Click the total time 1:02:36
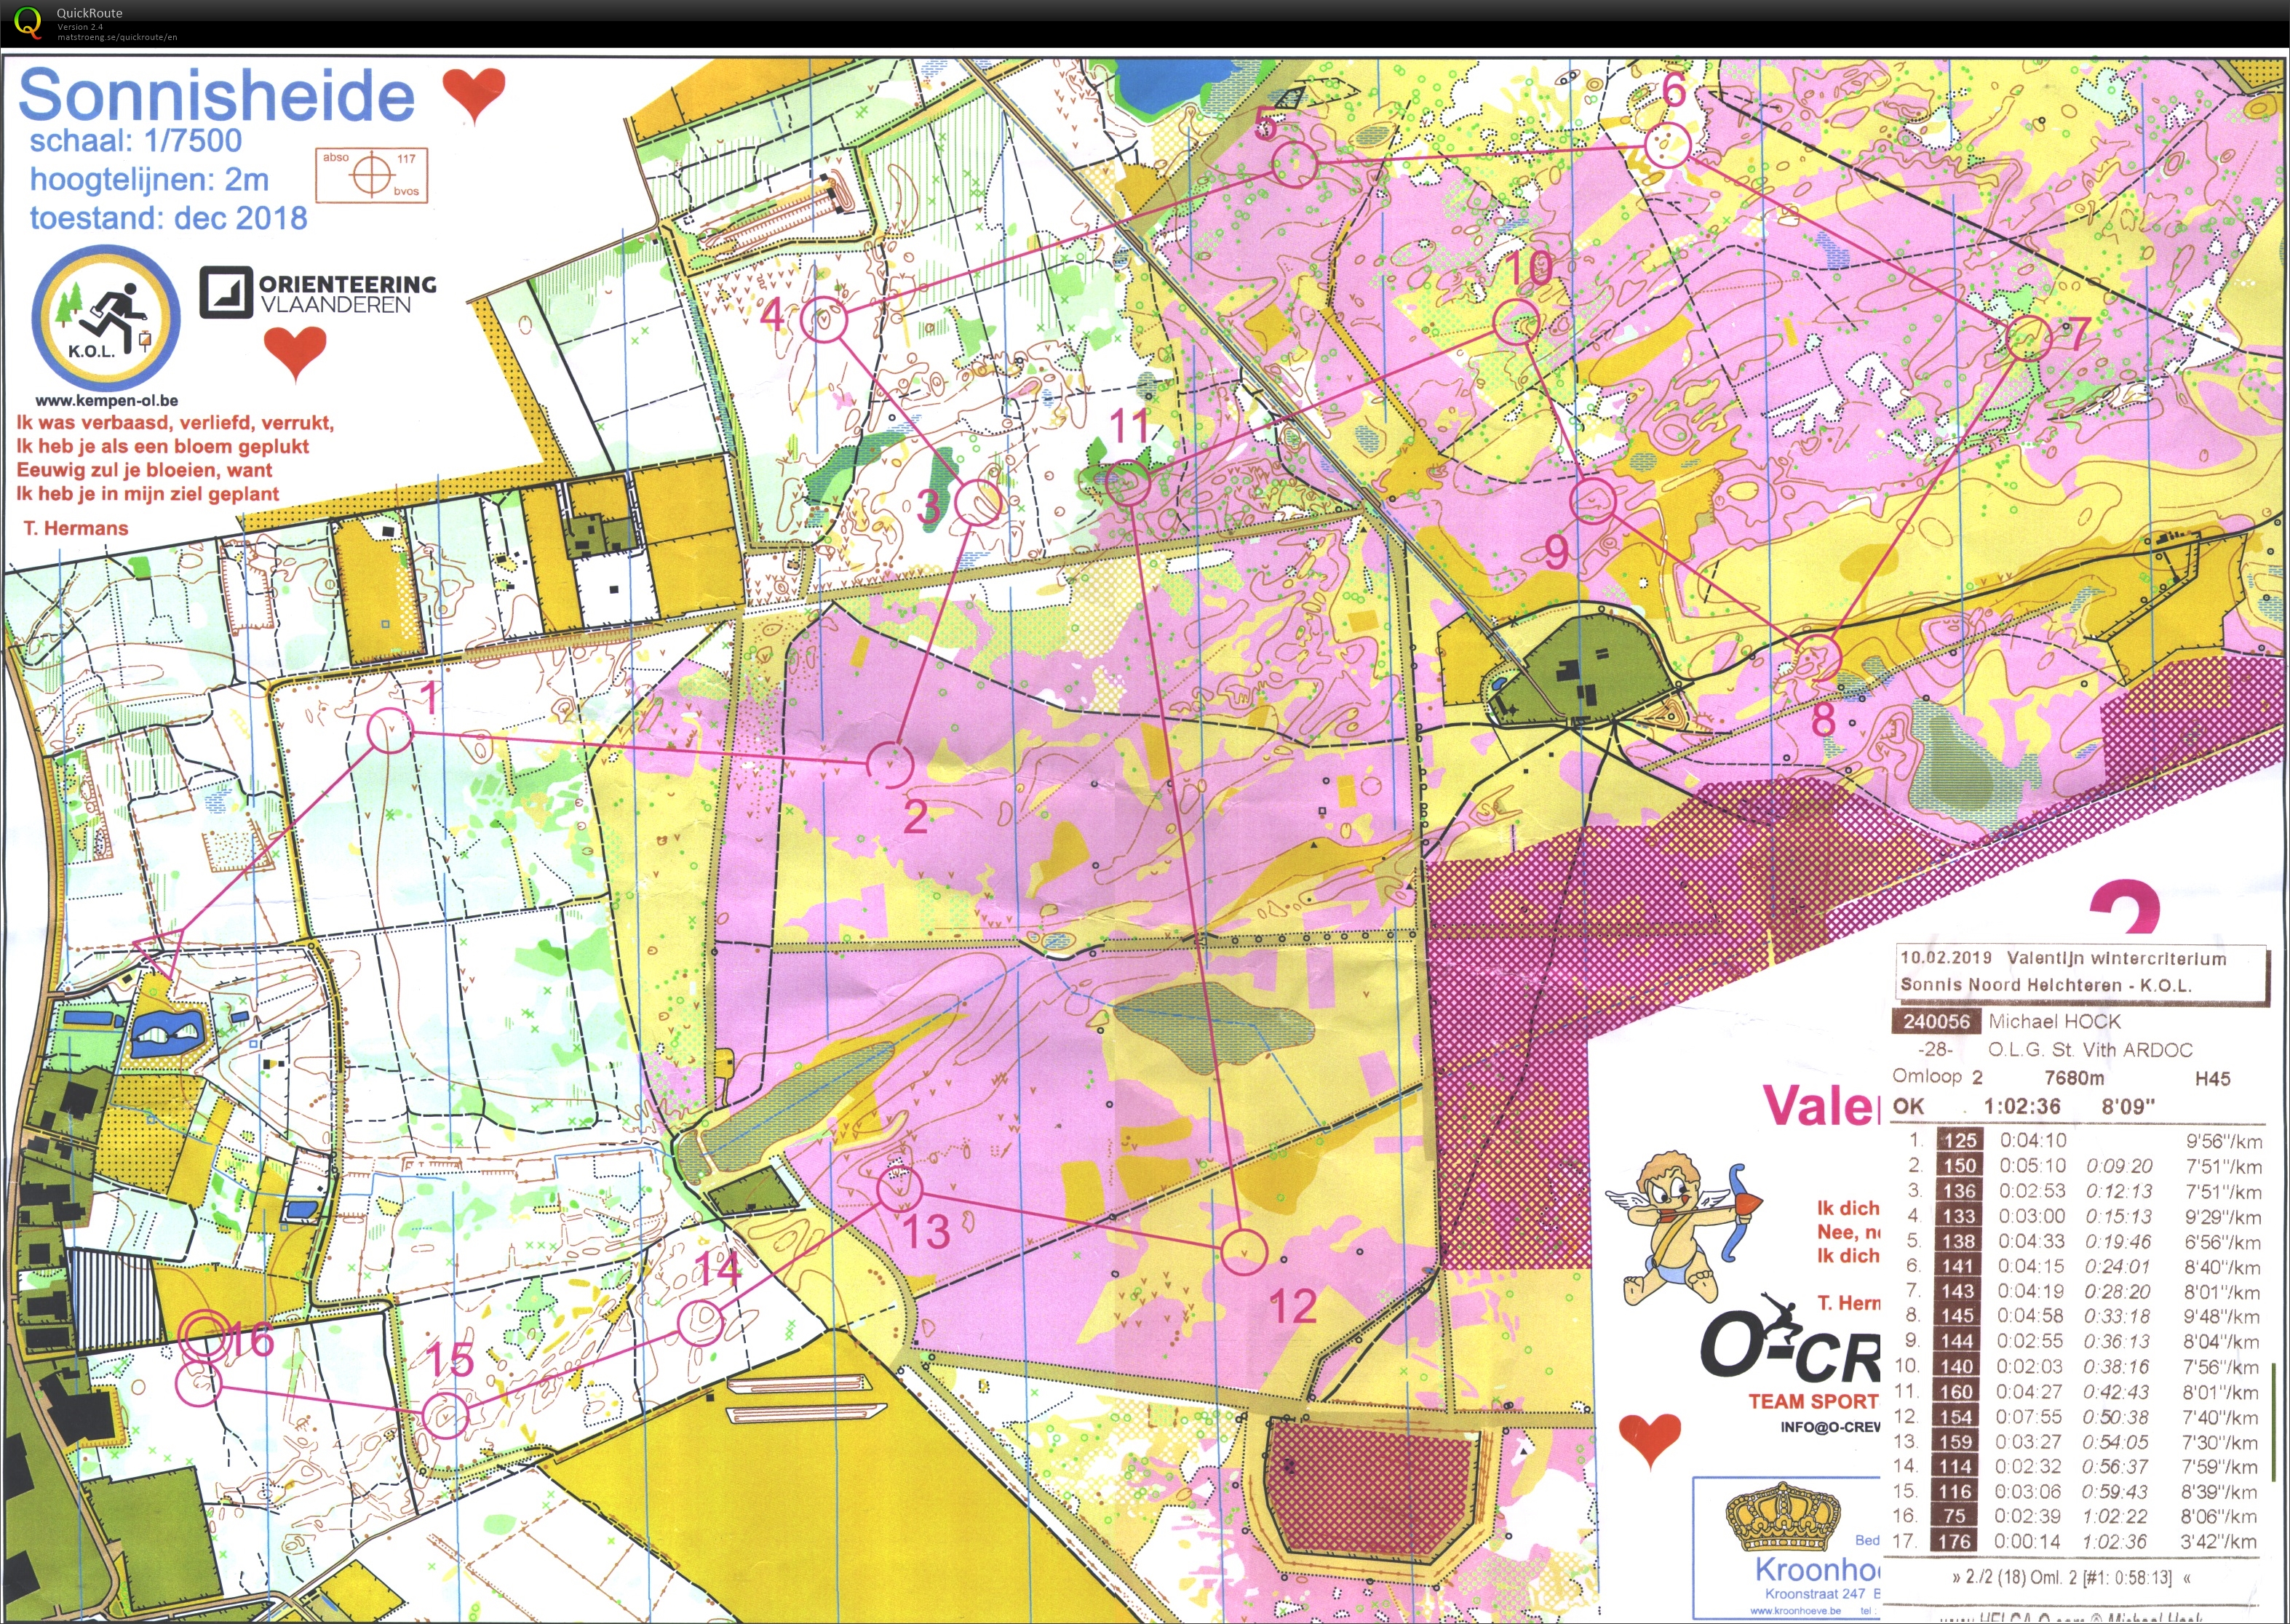Screen dimensions: 2290x1624 pyautogui.click(x=2022, y=1106)
